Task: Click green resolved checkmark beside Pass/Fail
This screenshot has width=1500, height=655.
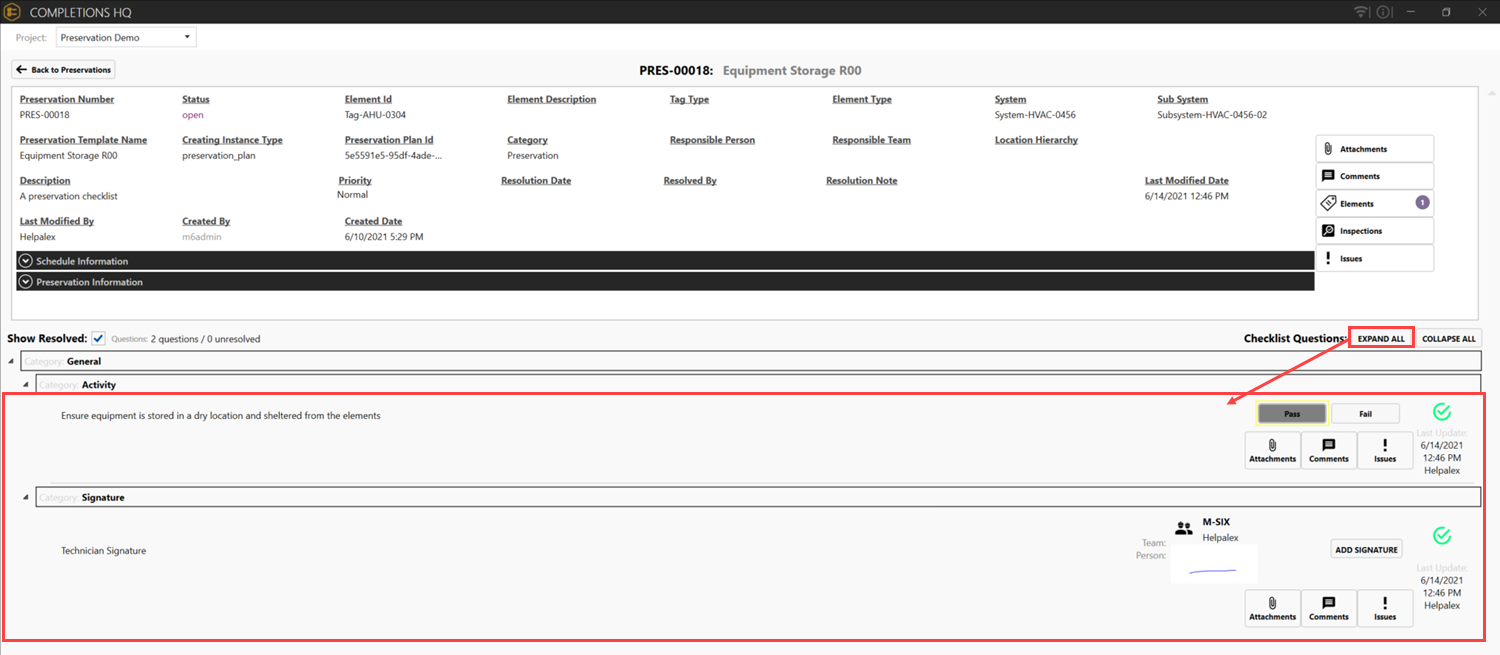Action: point(1441,411)
